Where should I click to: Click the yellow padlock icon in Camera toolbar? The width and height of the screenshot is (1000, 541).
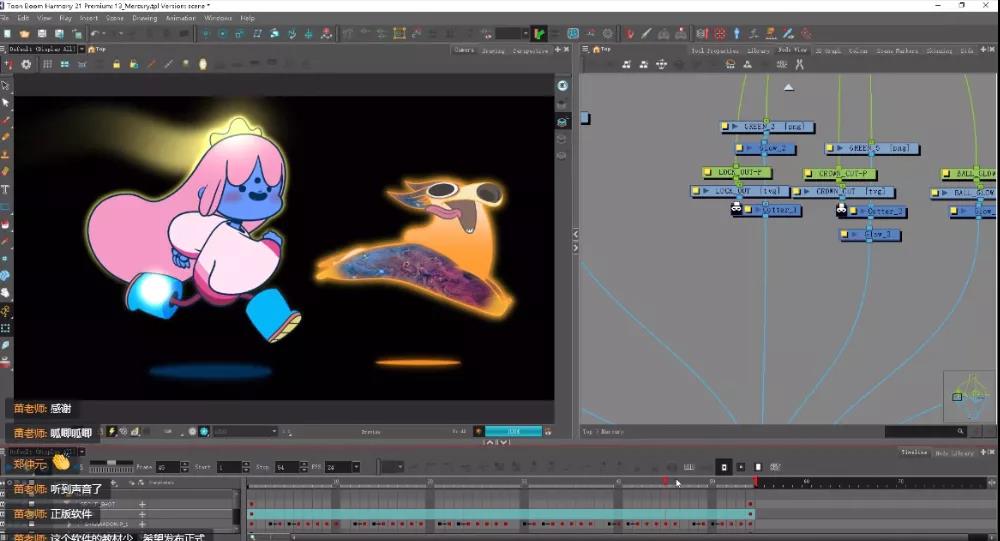(x=116, y=64)
